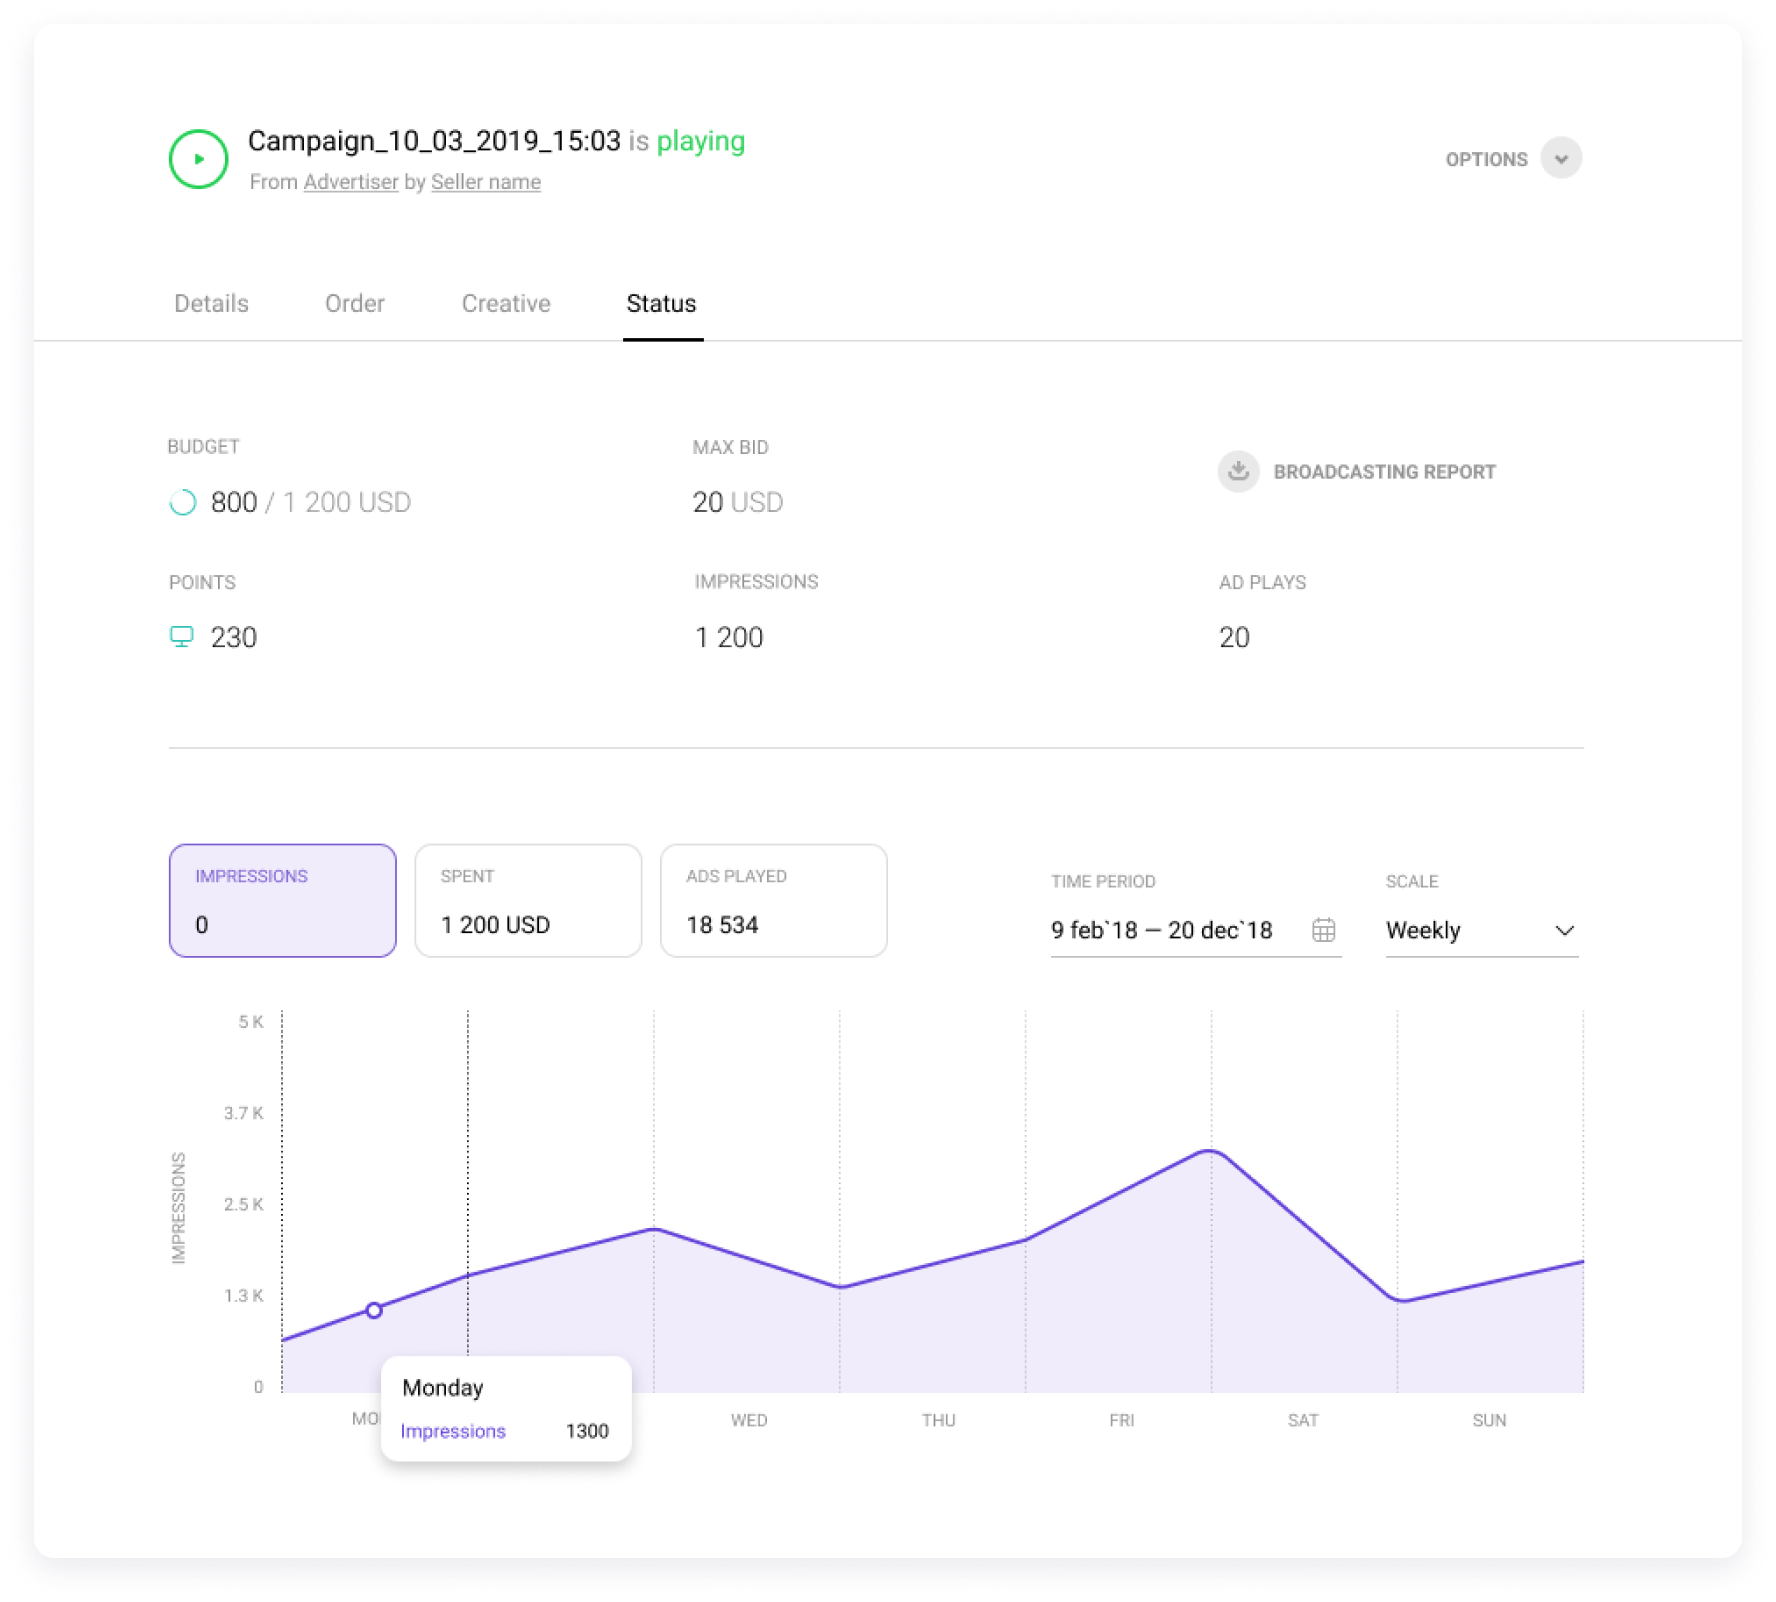Open the Options dropdown chevron

[1560, 159]
